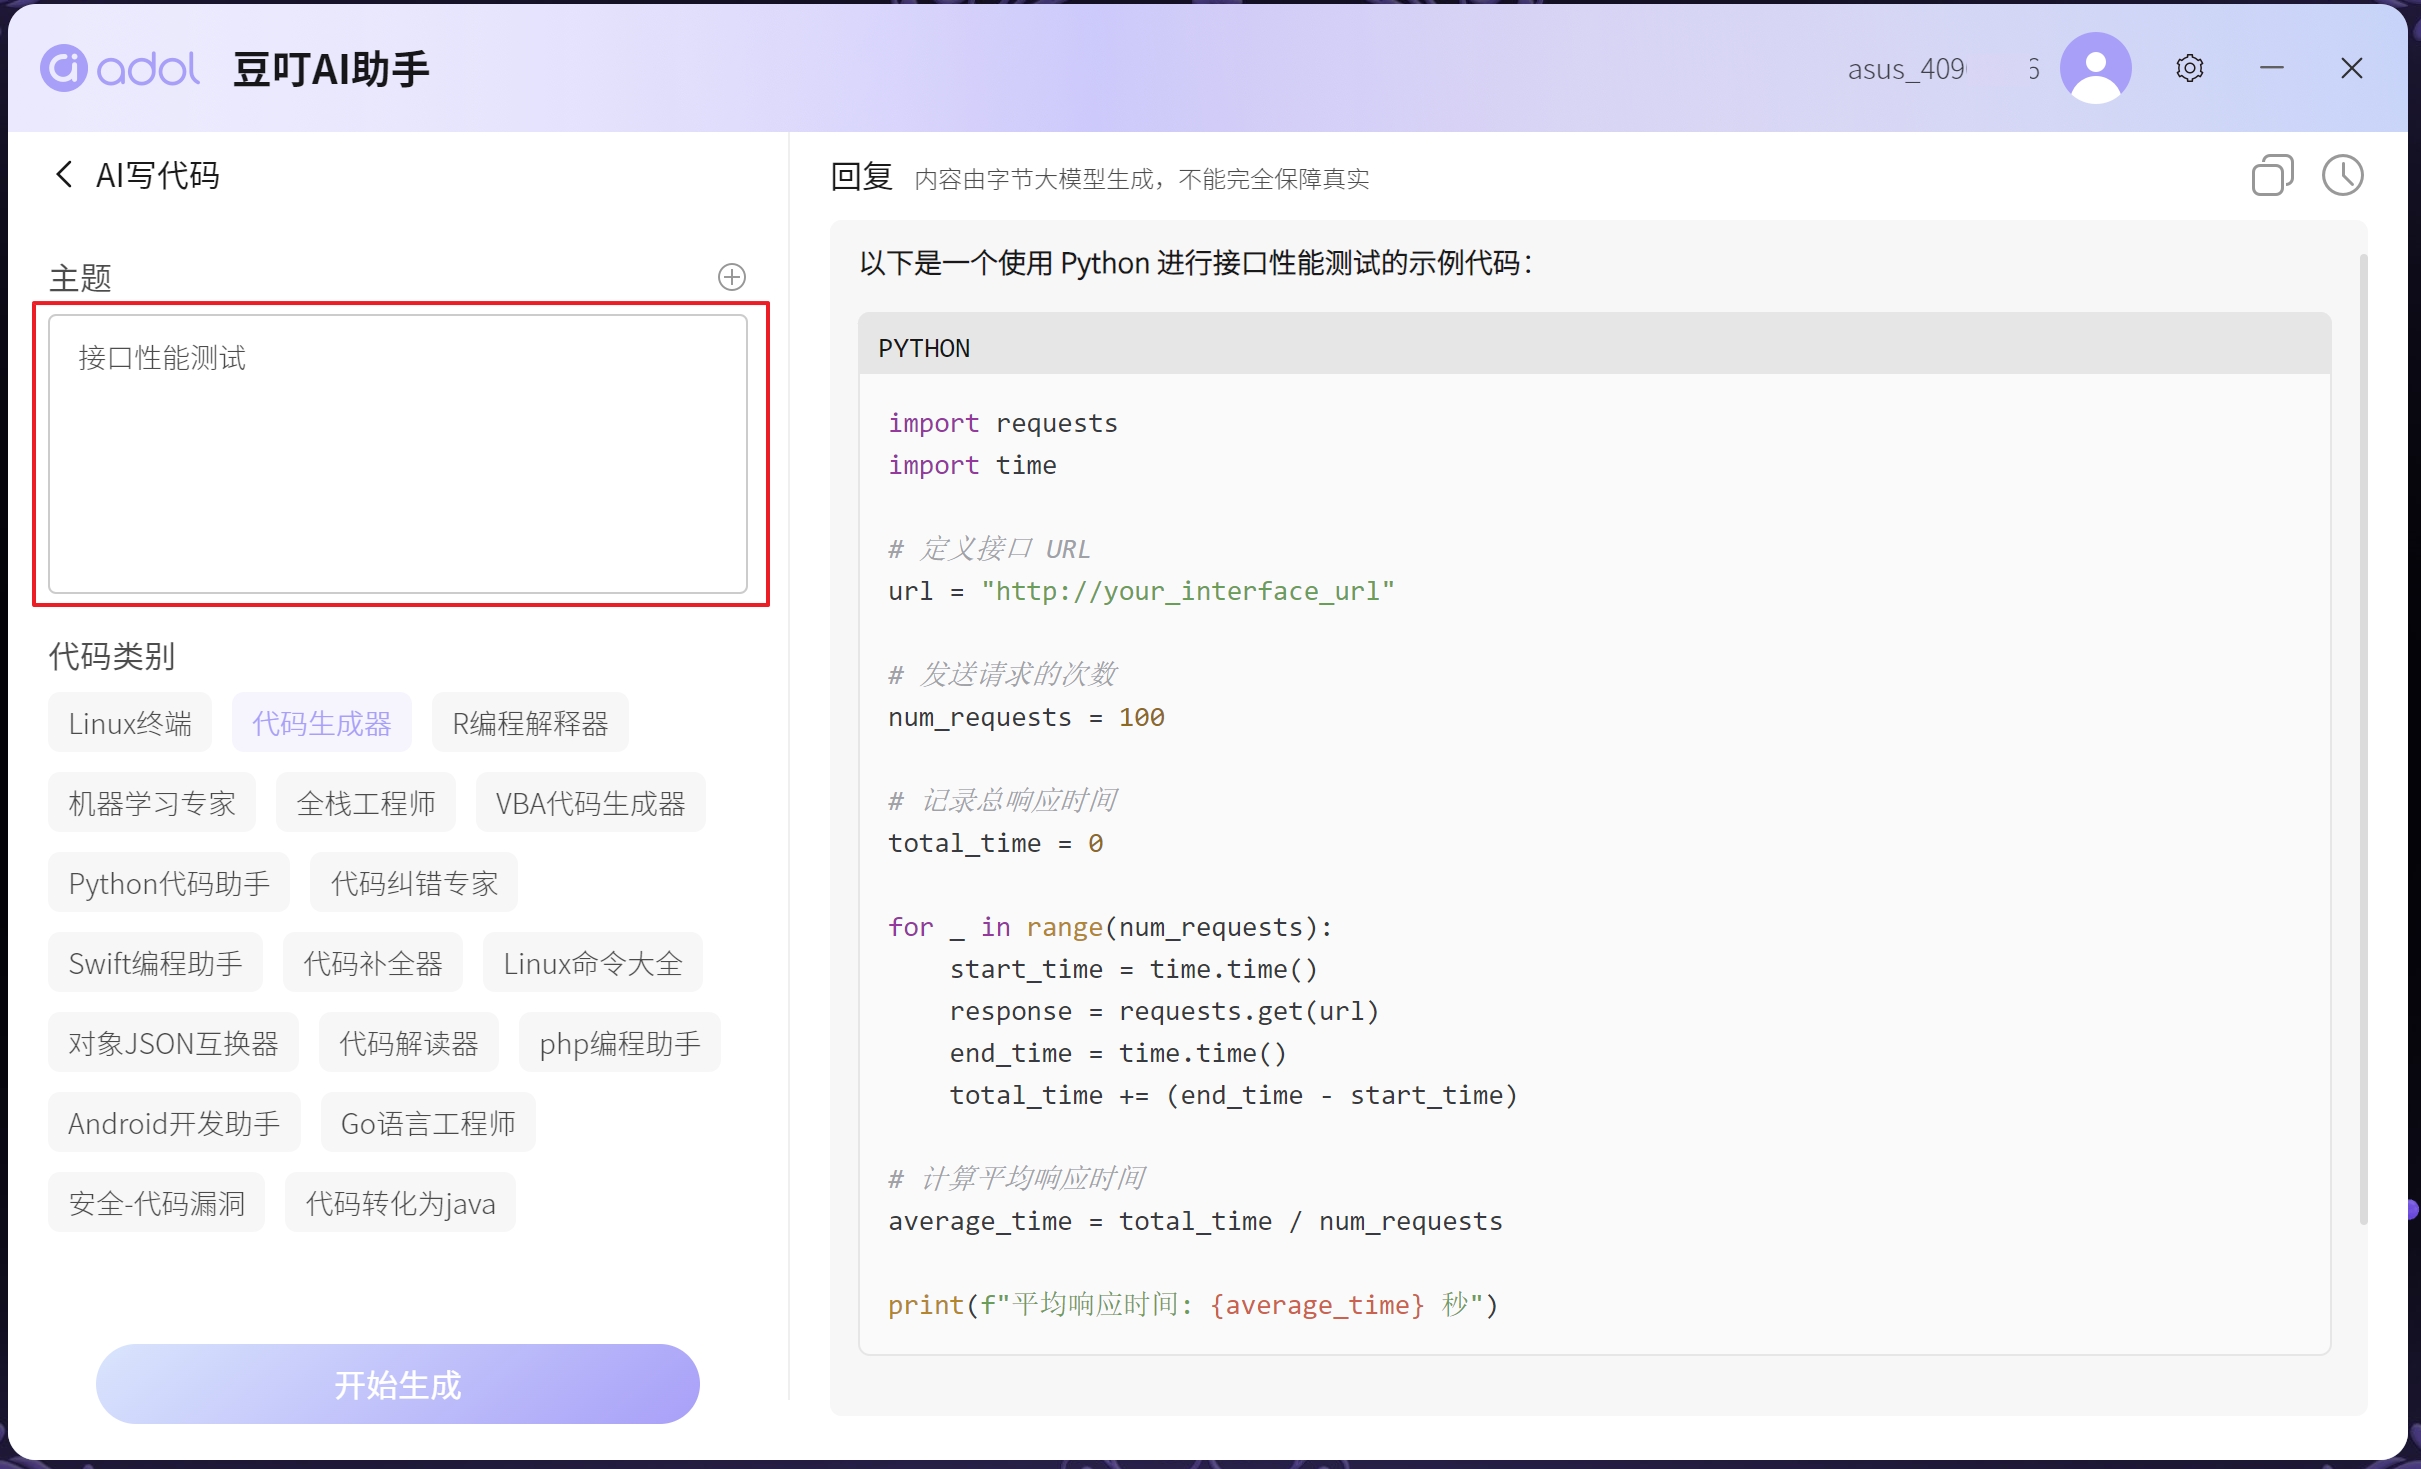Click the URL string "http://your_interface_url"
The width and height of the screenshot is (2421, 1469).
1188,591
